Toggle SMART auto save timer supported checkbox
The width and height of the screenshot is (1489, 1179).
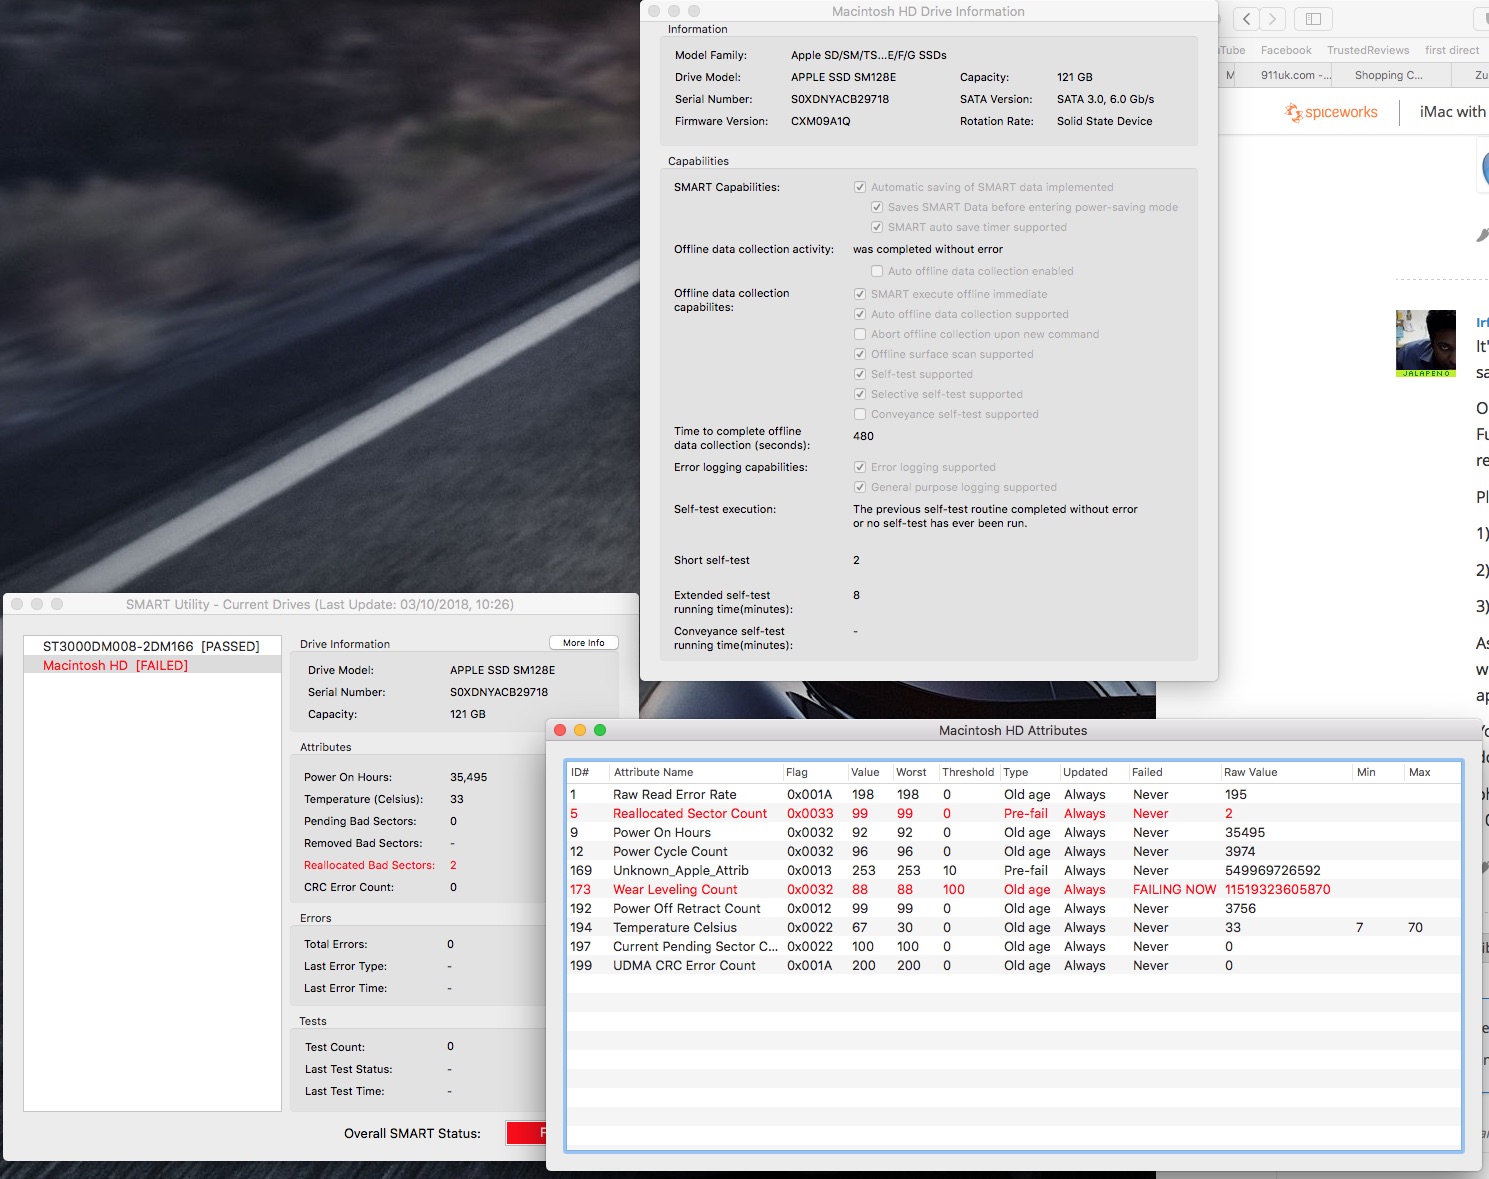(877, 227)
